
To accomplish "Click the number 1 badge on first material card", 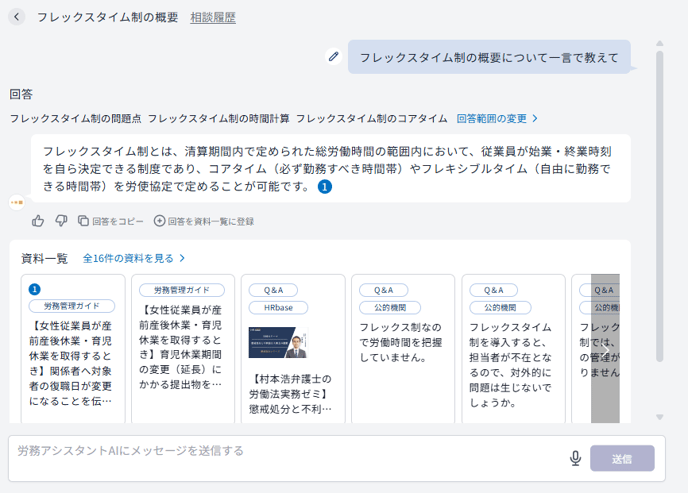I will [35, 289].
